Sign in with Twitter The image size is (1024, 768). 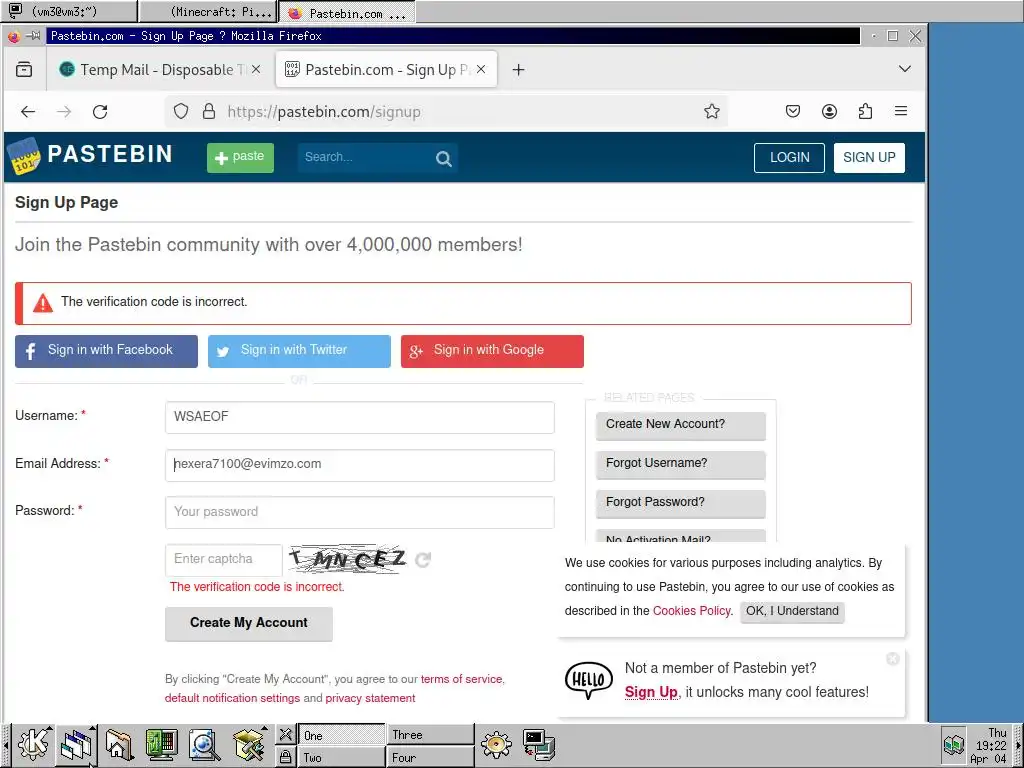[299, 351]
